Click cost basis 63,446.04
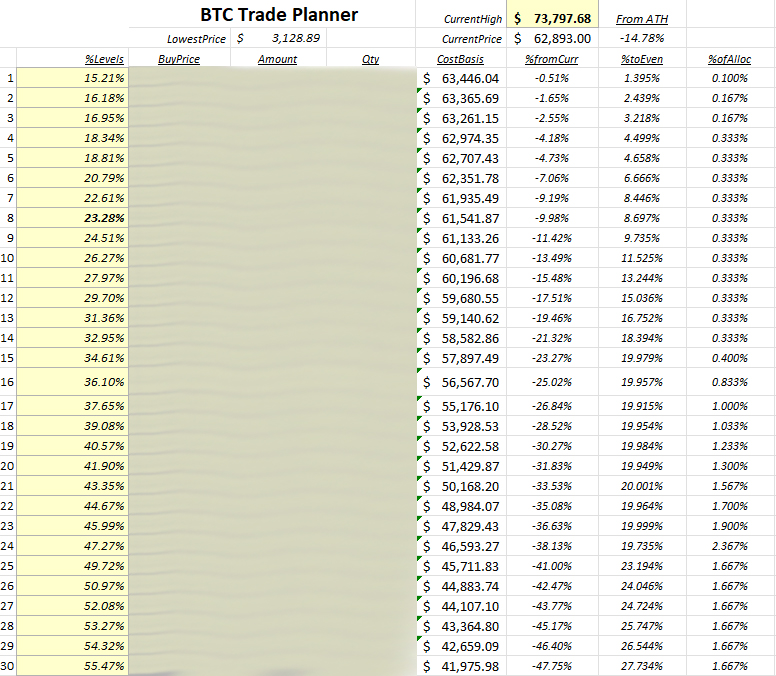This screenshot has width=776, height=676. [x=461, y=78]
